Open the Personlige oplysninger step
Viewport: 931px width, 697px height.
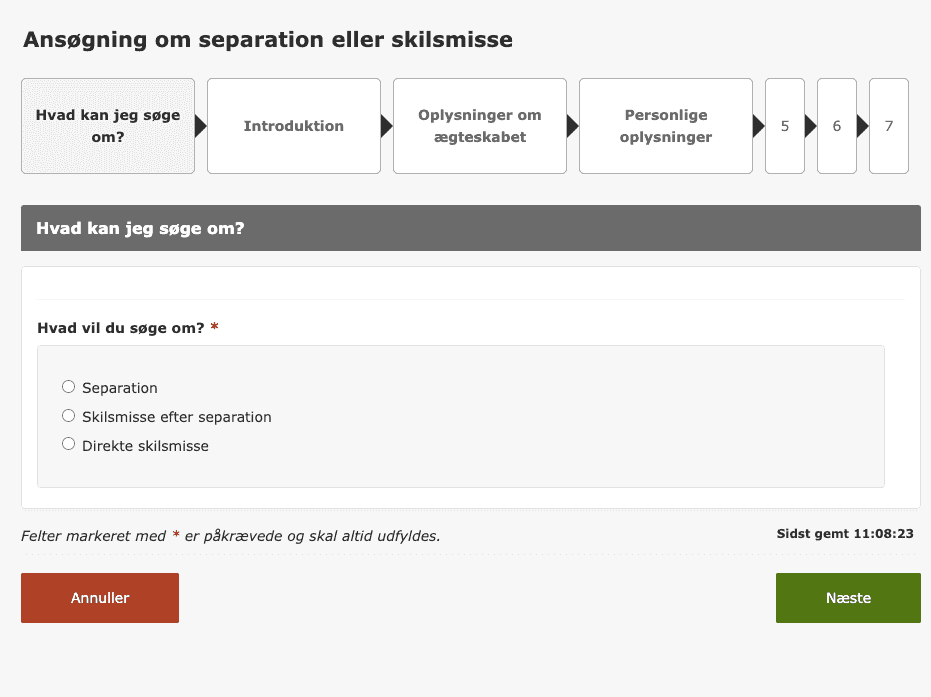tap(665, 126)
